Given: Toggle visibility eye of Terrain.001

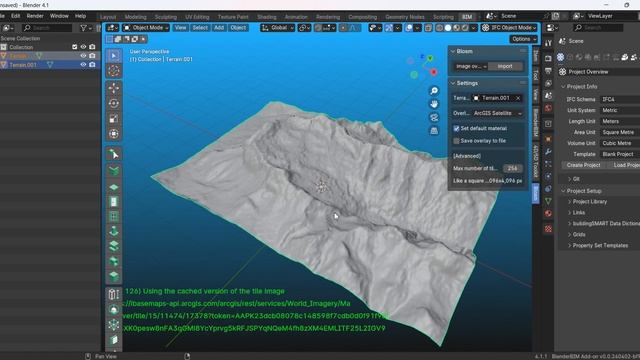Looking at the screenshot, I should (83, 65).
